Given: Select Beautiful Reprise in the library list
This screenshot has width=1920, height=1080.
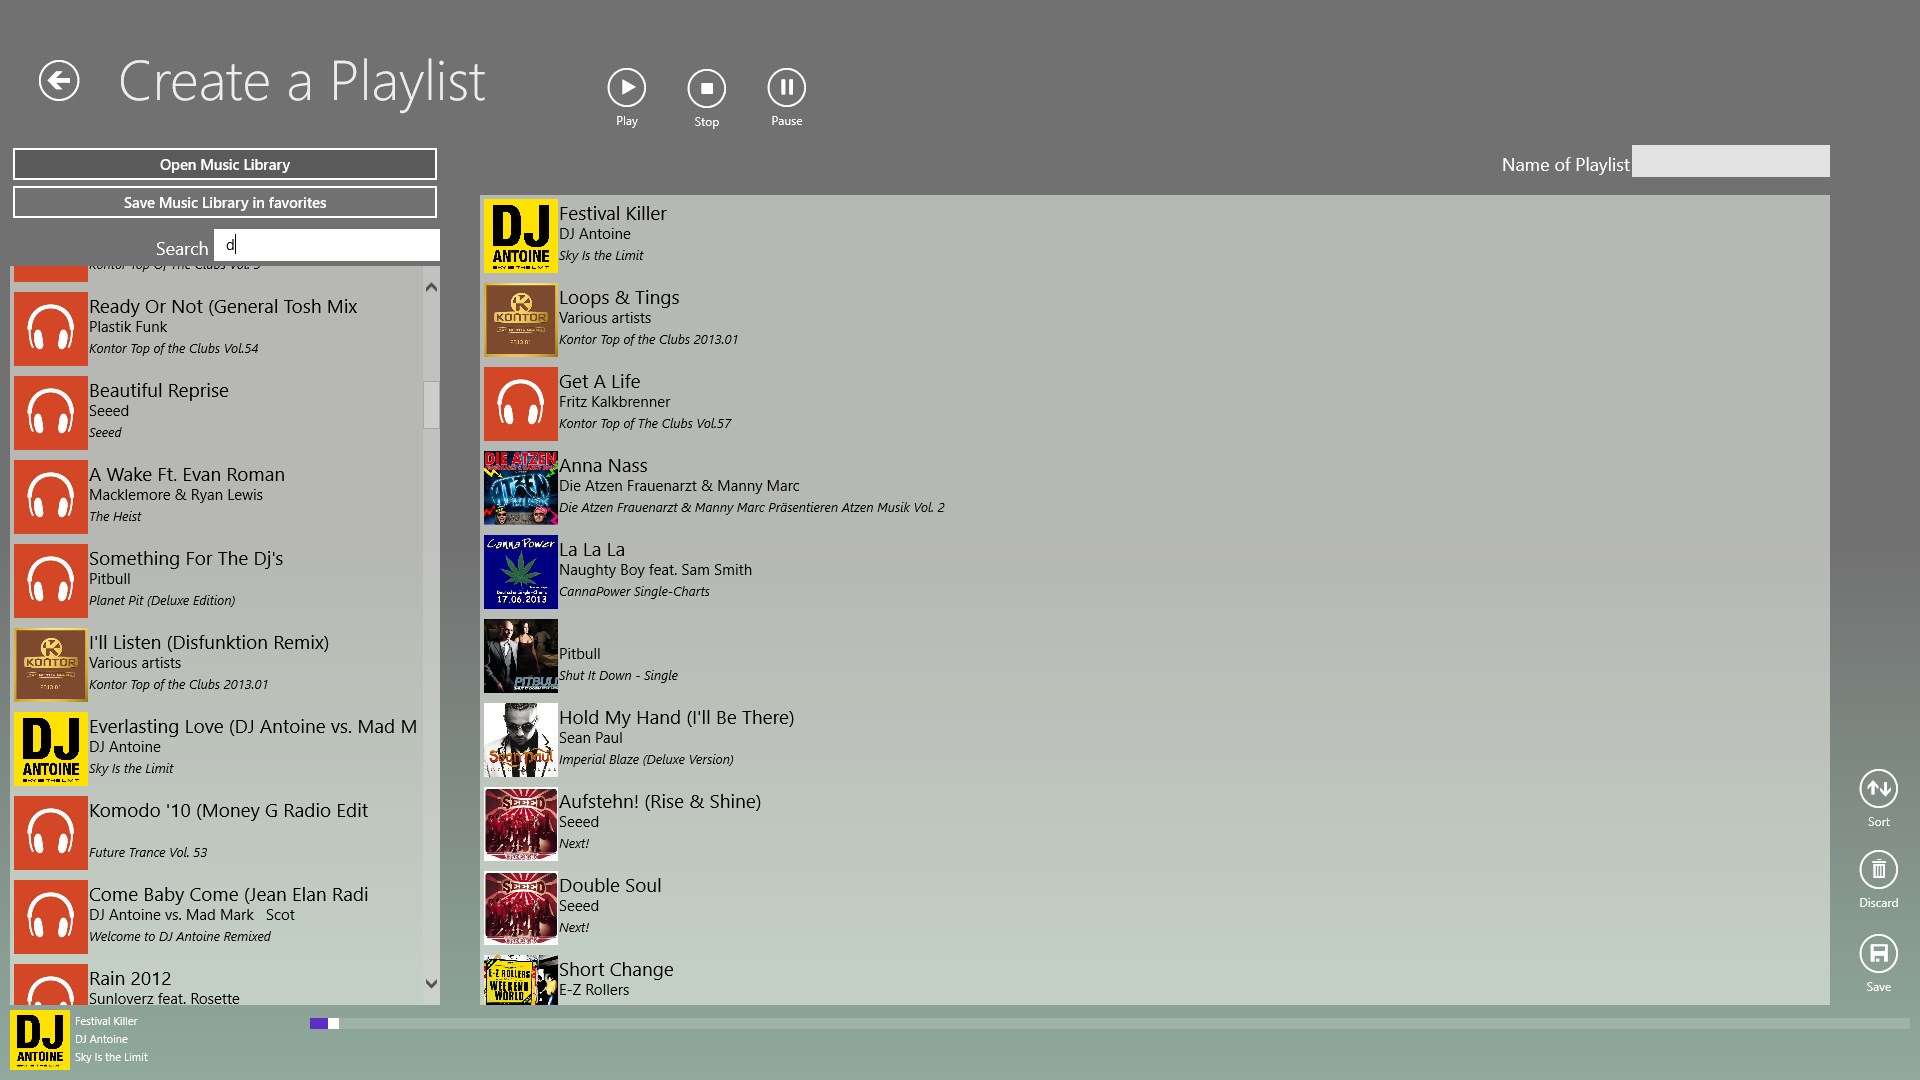Looking at the screenshot, I should 220,410.
